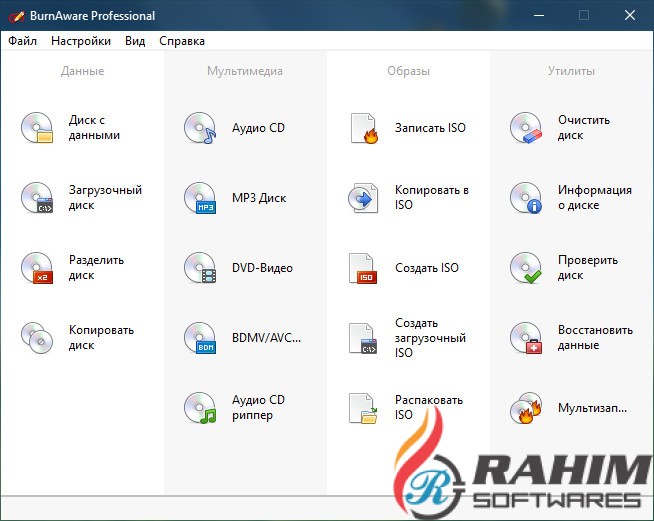Choose the Создать загрузочный ISO label
The height and width of the screenshot is (521, 654).
(430, 338)
